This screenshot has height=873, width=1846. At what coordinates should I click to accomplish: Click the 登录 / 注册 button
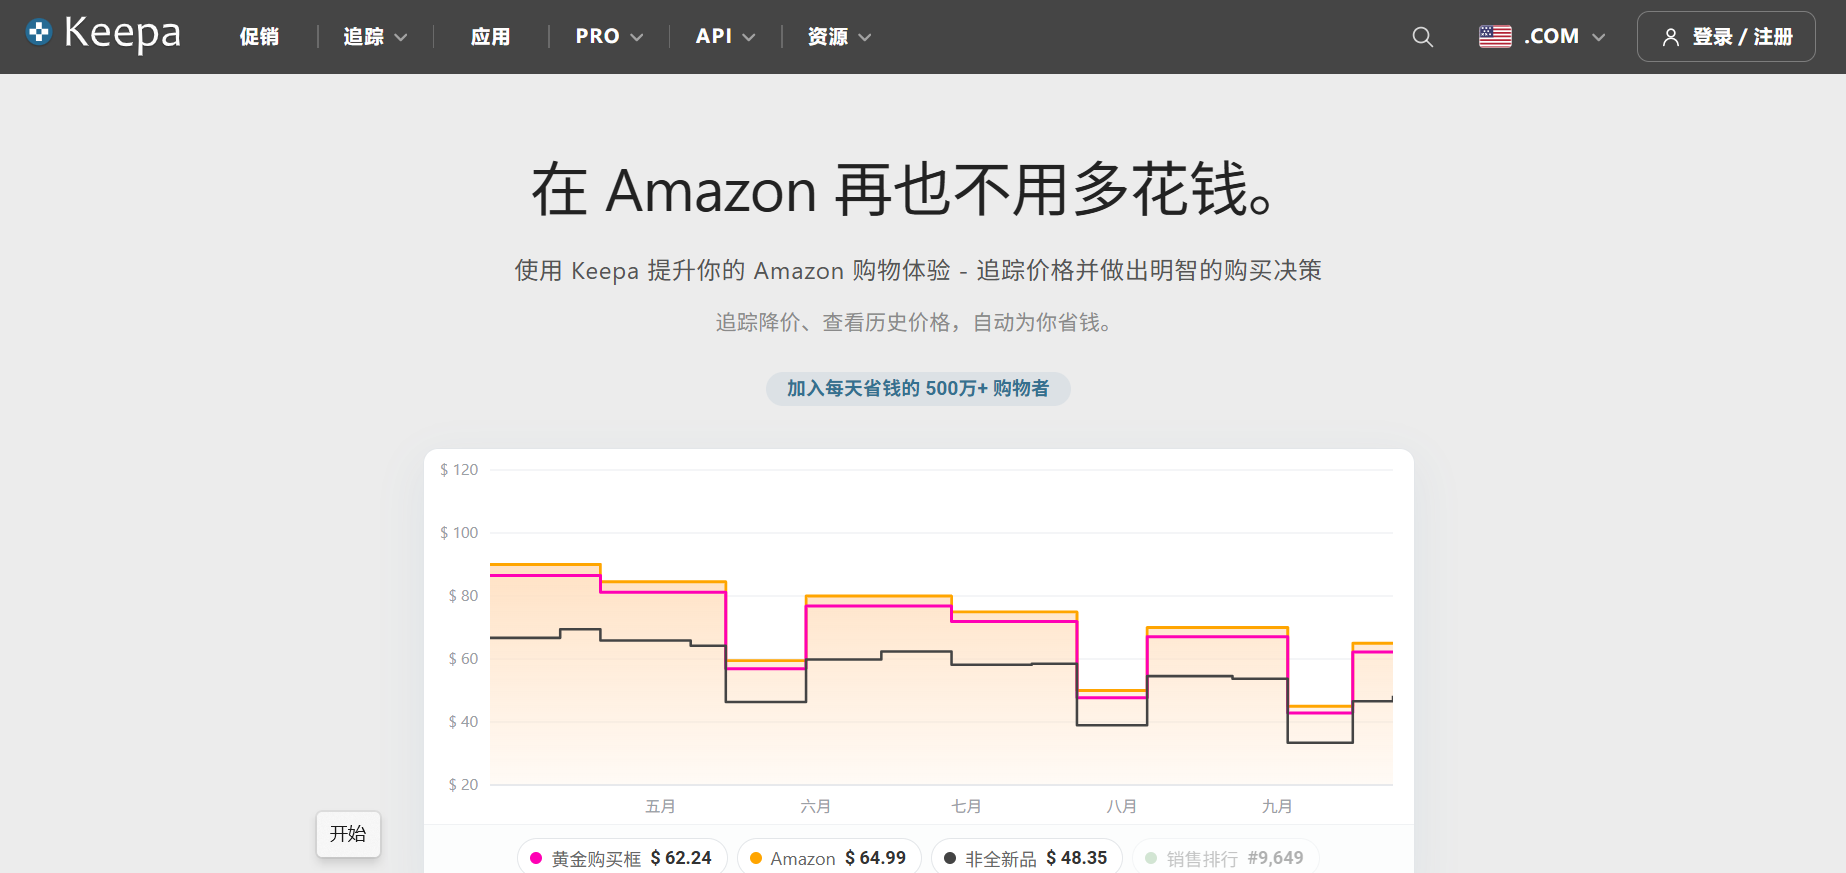pyautogui.click(x=1726, y=37)
